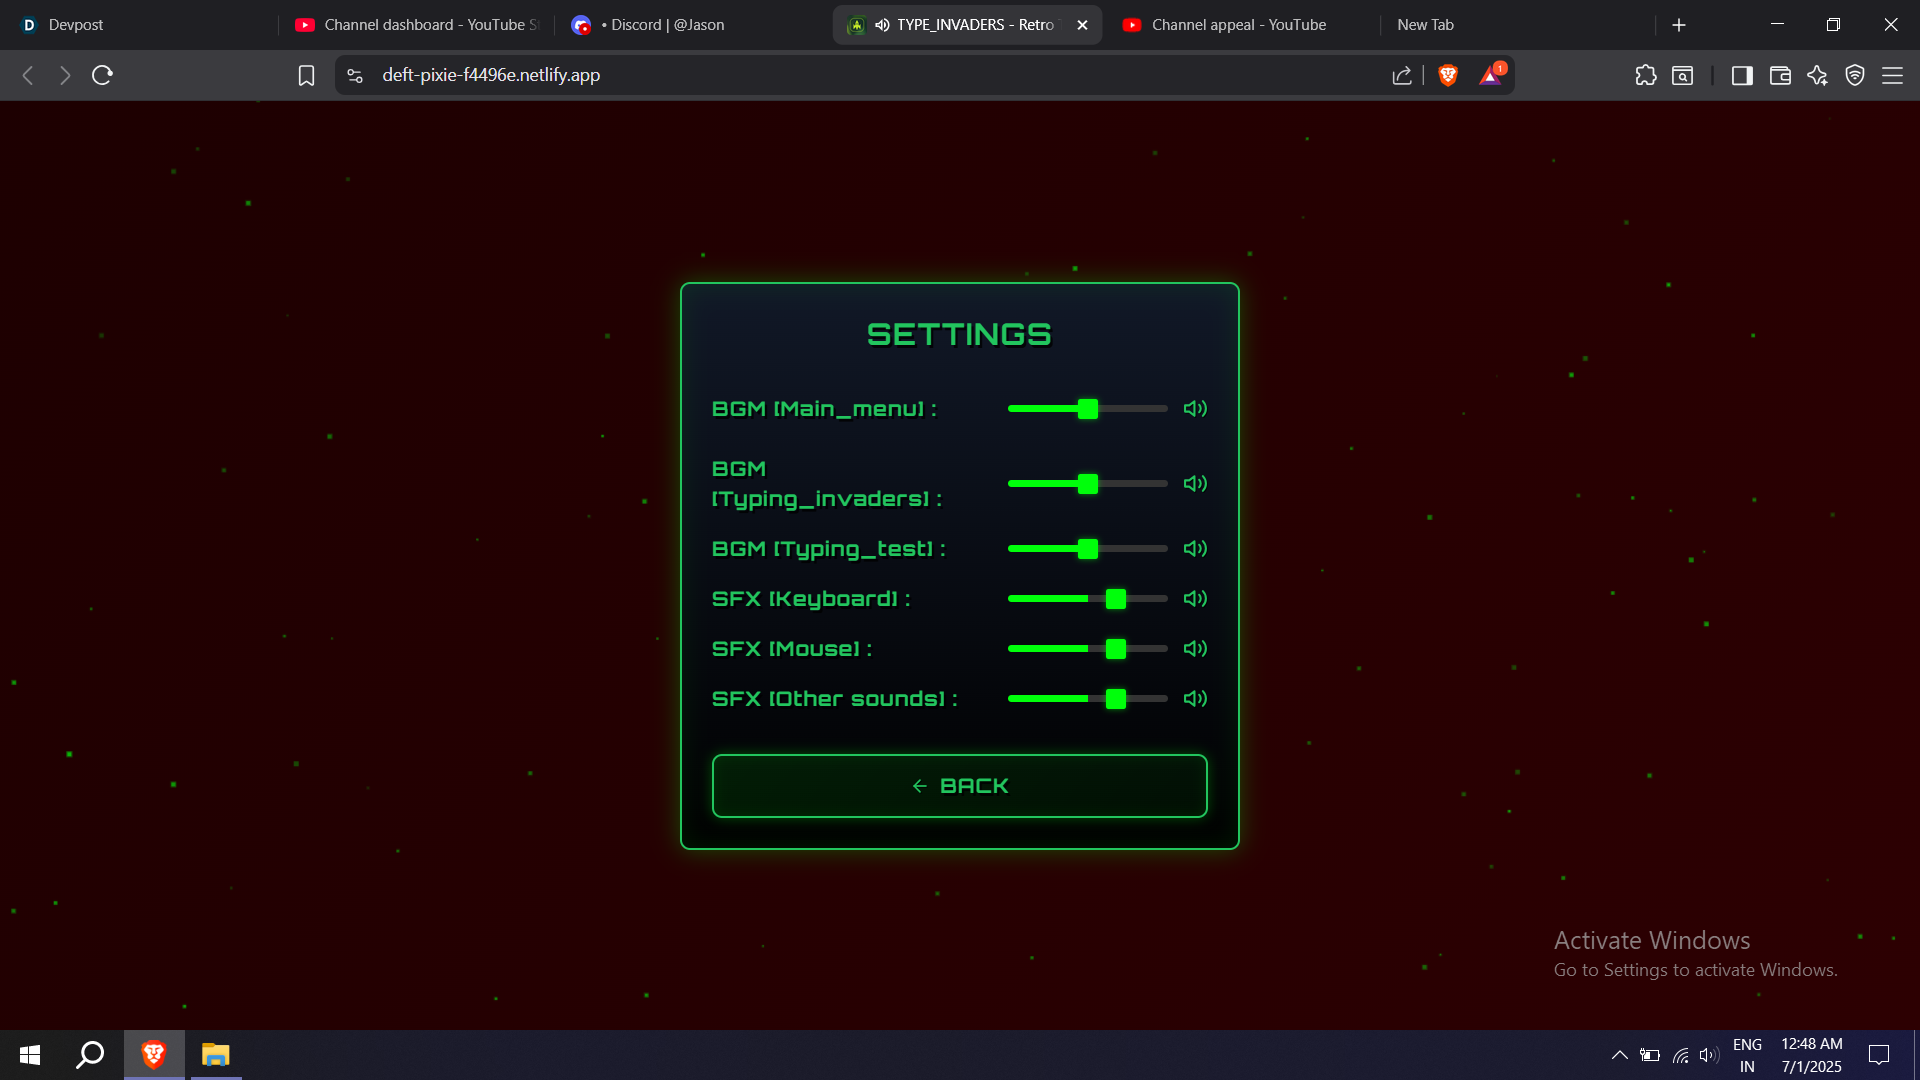Screen dimensions: 1920x1080
Task: Open the Brave Shields lion icon
Action: pos(1447,75)
